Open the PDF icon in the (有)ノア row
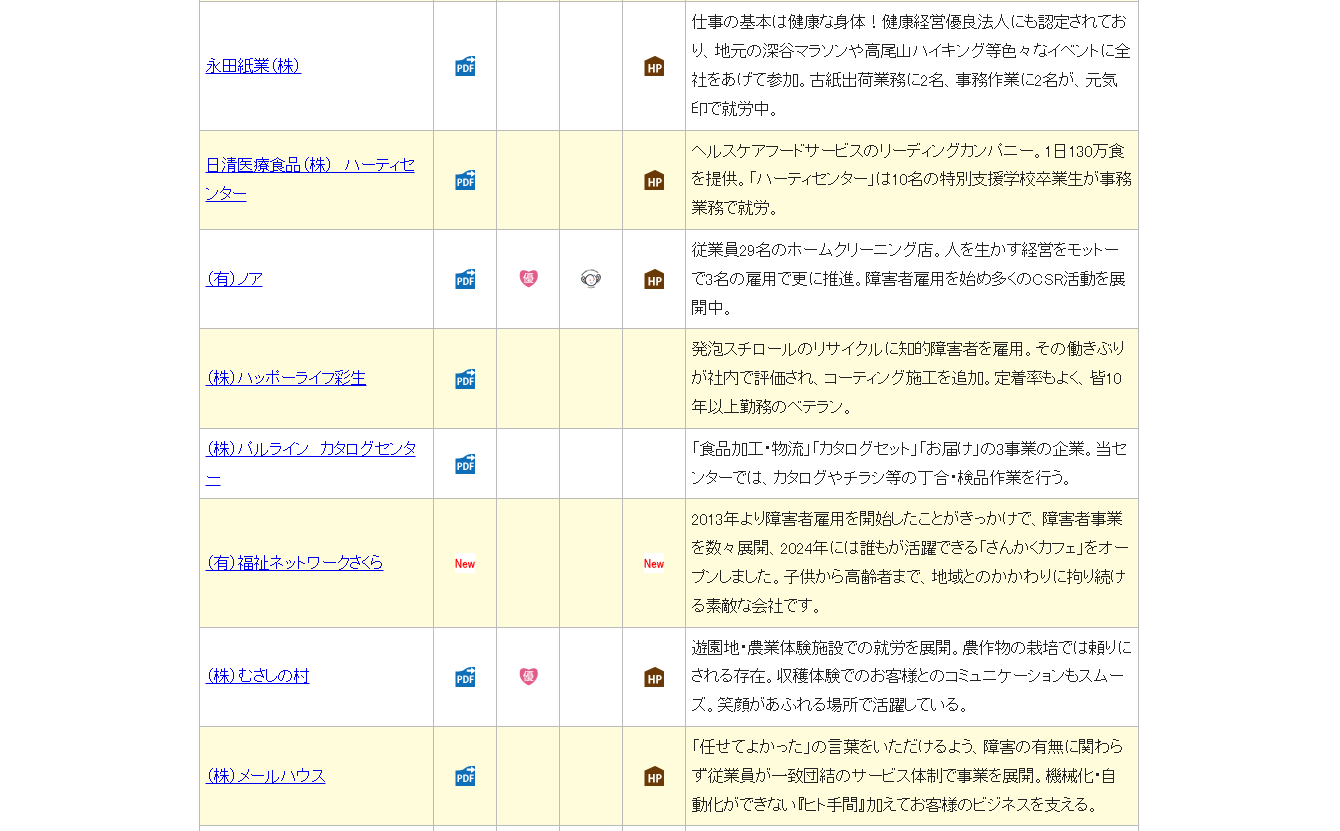This screenshot has height=831, width=1340. pyautogui.click(x=465, y=279)
